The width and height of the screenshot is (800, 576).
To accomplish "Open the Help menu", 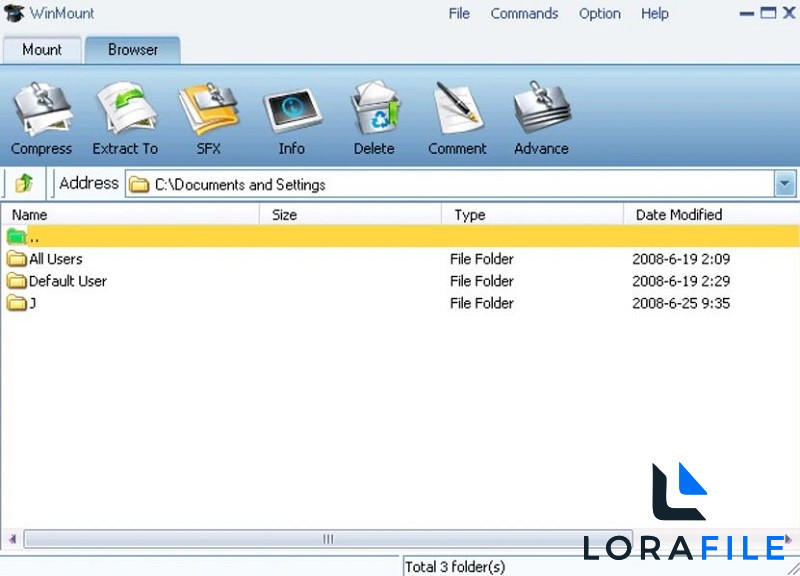I will point(655,13).
